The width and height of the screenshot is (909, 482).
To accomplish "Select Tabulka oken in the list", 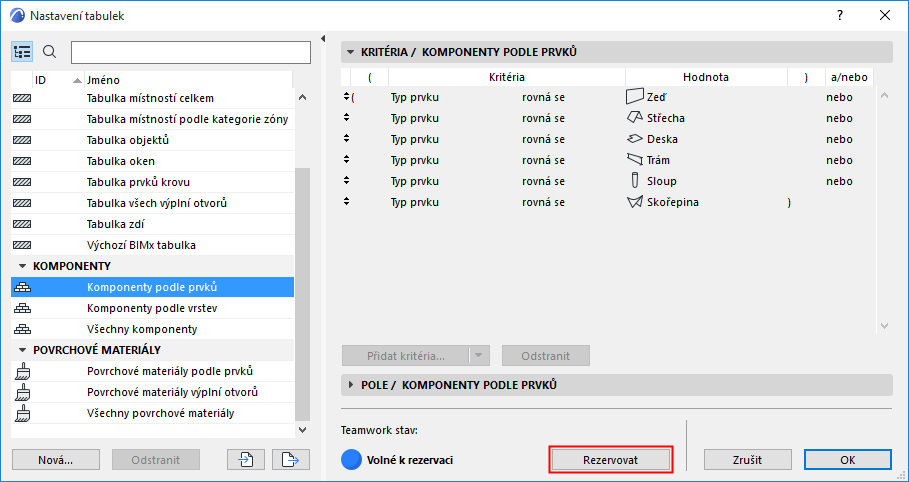I will coord(121,161).
